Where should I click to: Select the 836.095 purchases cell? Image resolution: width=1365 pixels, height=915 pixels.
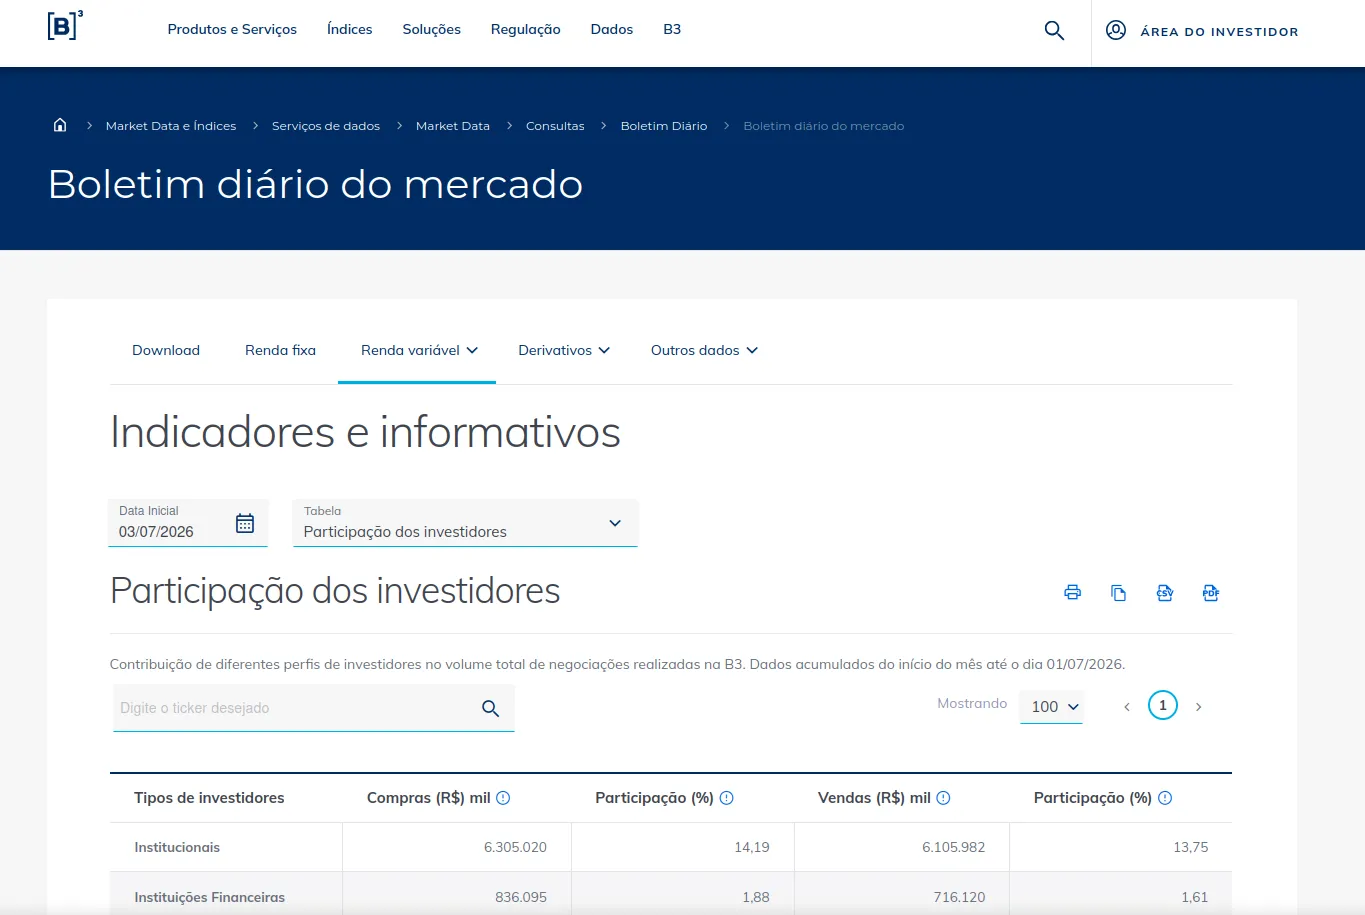pyautogui.click(x=521, y=897)
